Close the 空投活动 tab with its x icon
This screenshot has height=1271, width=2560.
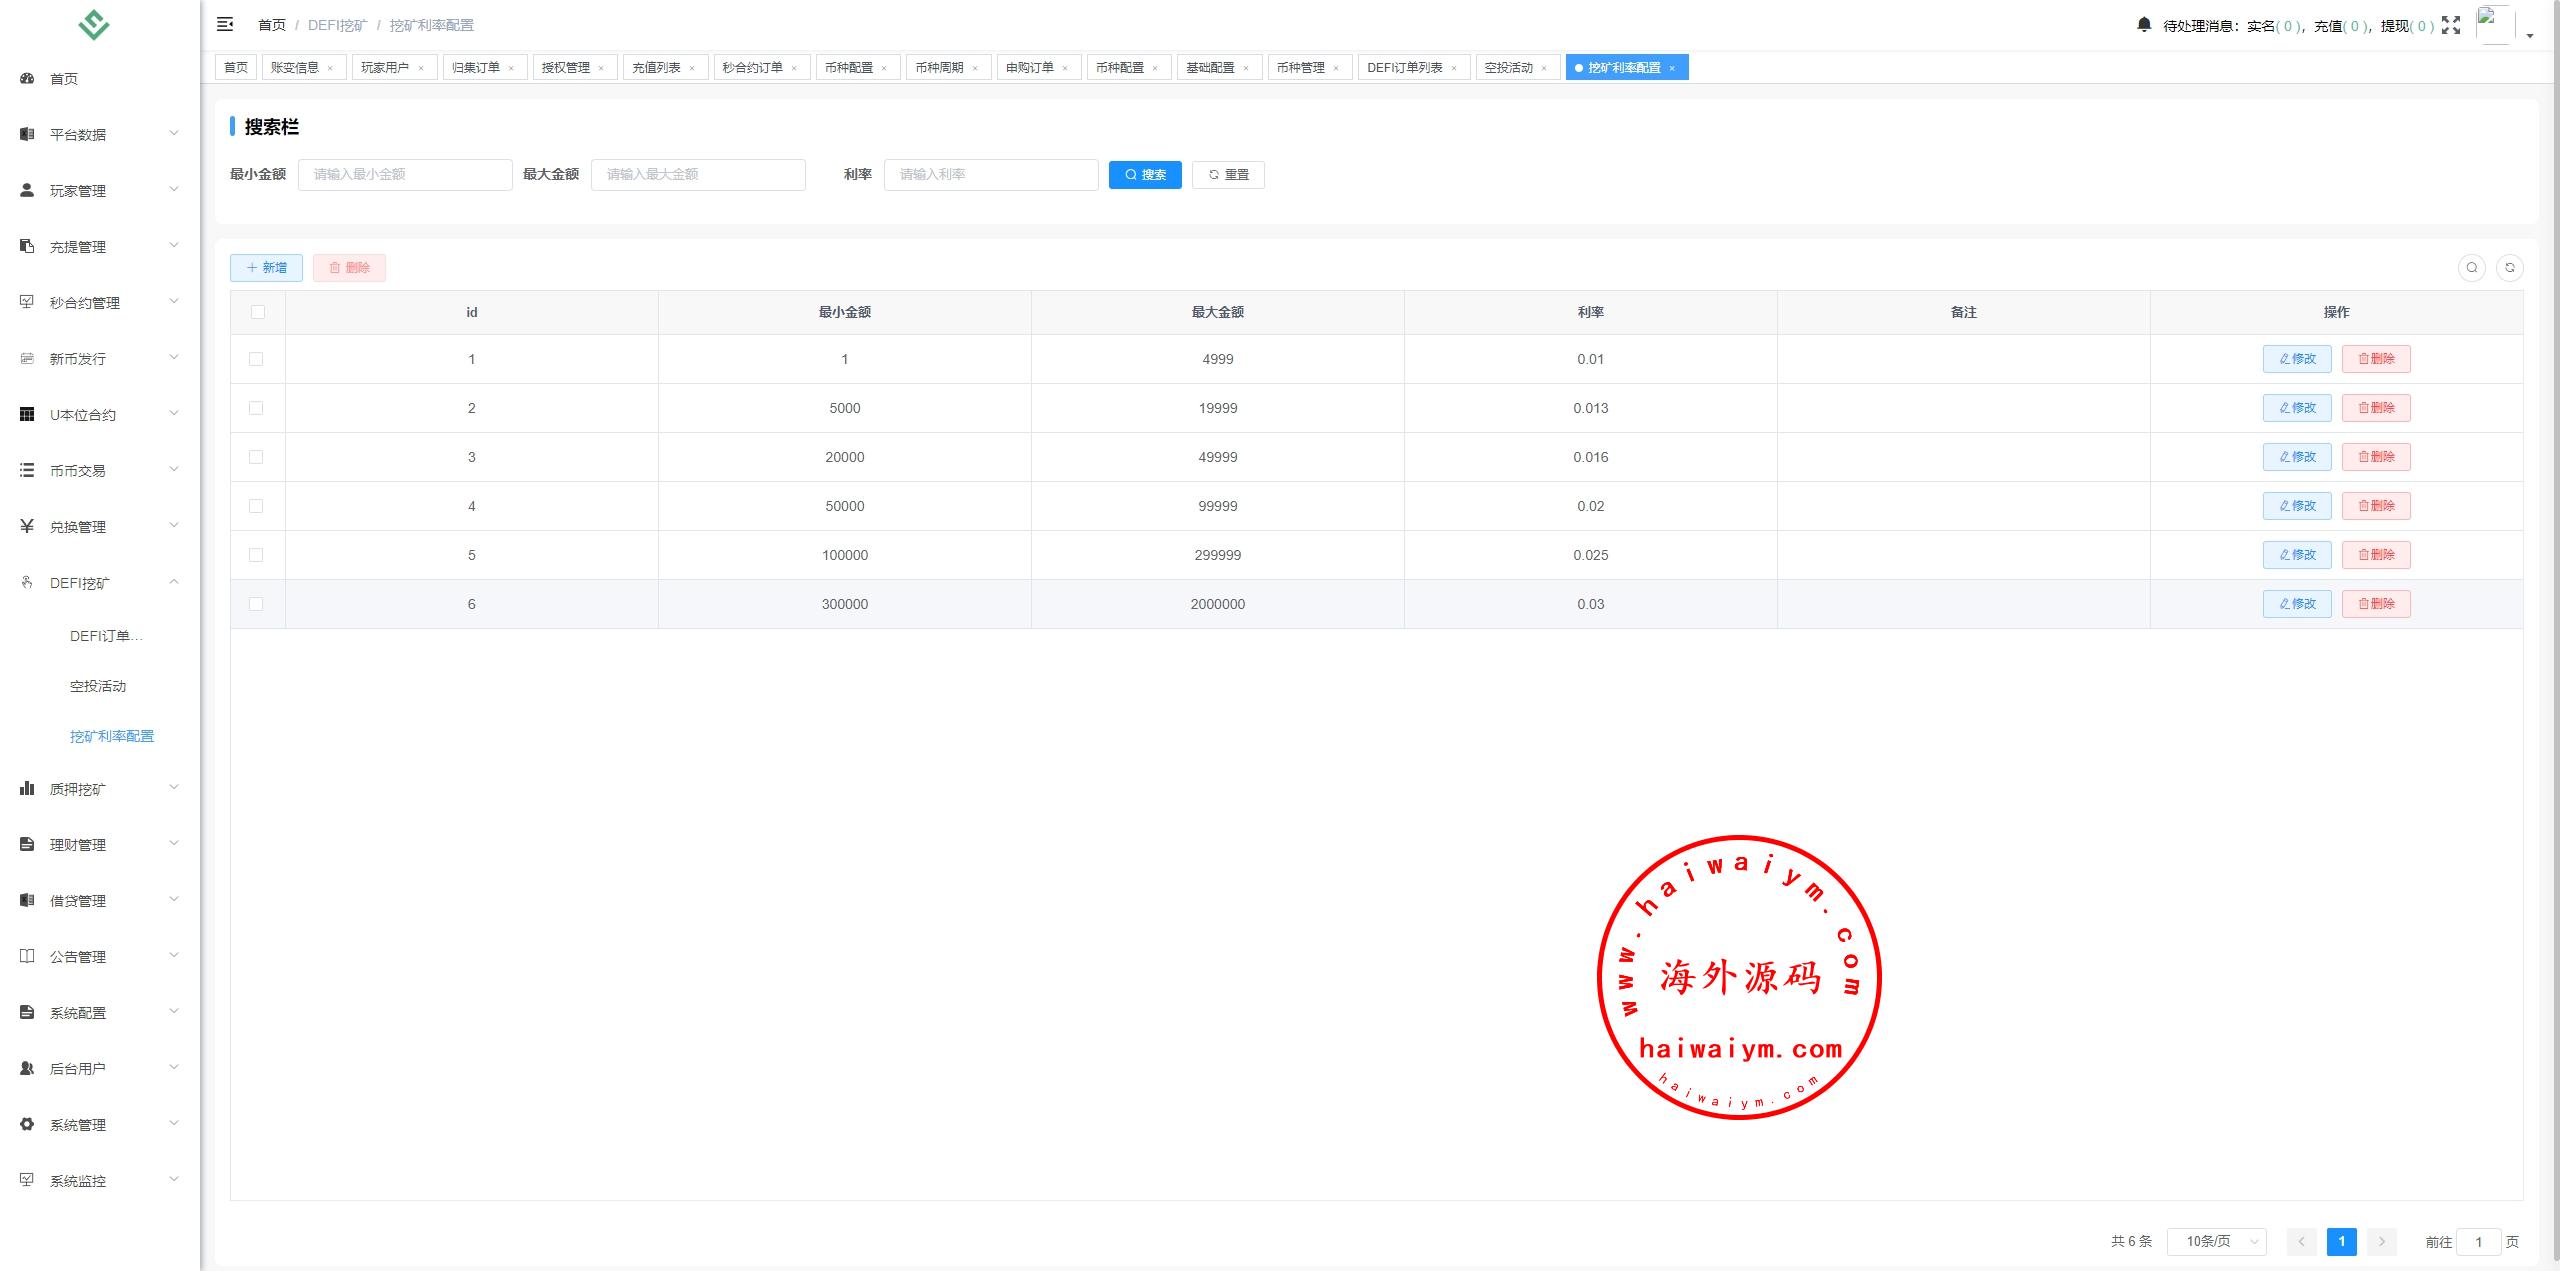point(1544,68)
